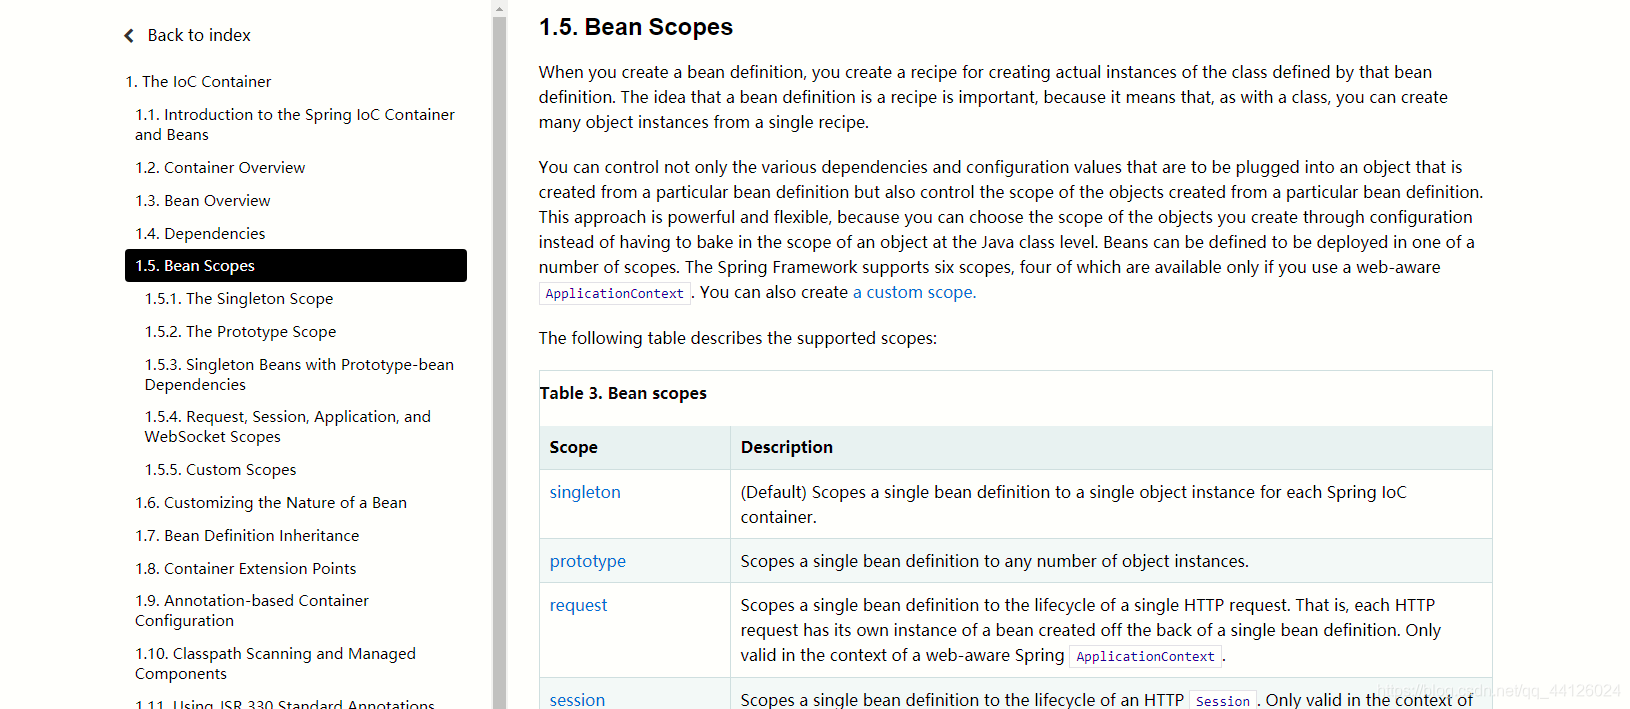The height and width of the screenshot is (709, 1630).
Task: Navigate to 1.2 Container Overview
Action: tap(220, 167)
